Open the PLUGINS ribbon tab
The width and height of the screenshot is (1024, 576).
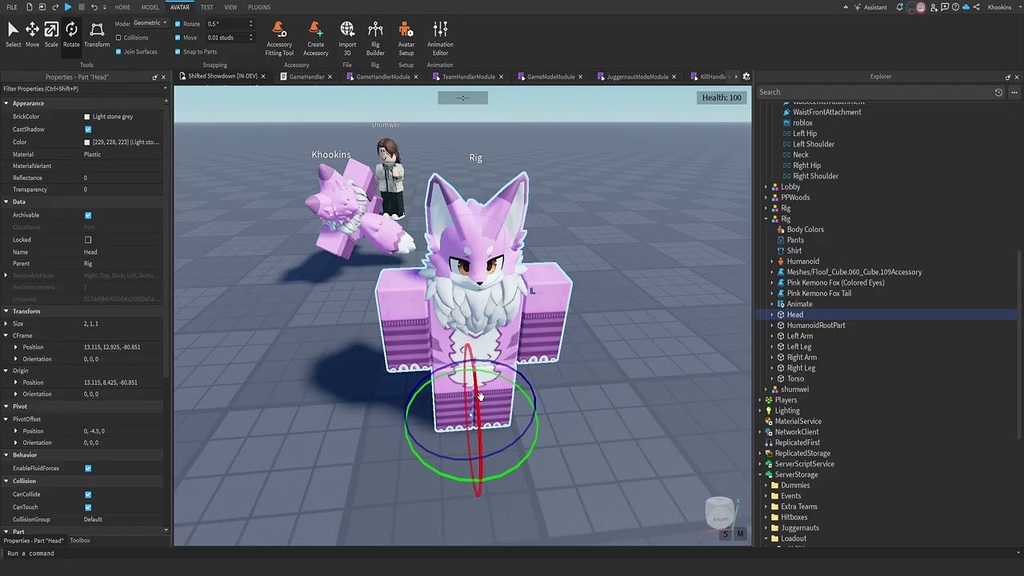pyautogui.click(x=259, y=7)
